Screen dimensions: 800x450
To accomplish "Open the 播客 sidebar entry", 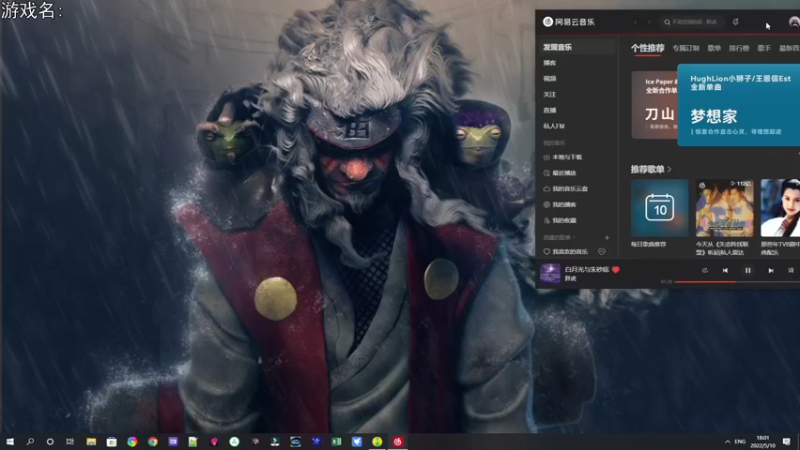I will [549, 63].
